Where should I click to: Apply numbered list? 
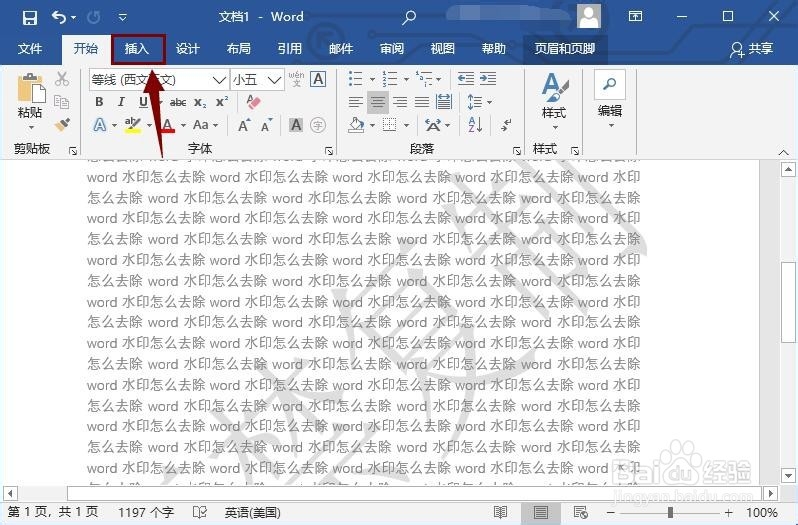[390, 79]
